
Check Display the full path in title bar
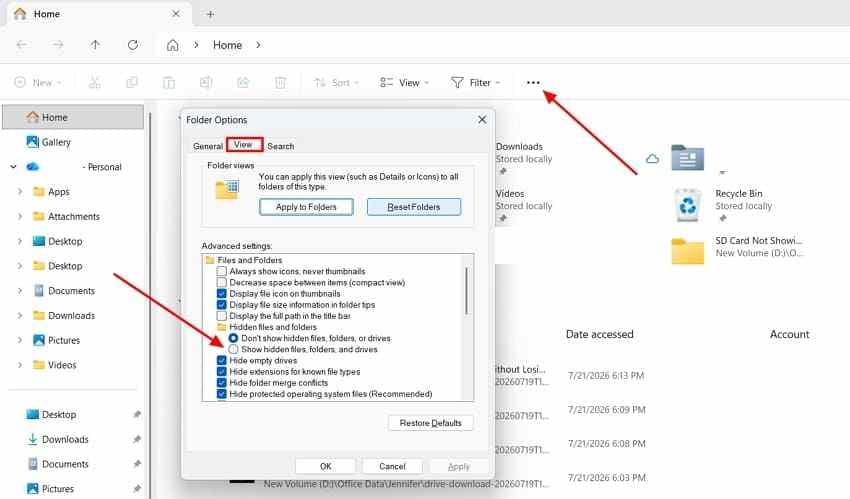(x=222, y=316)
